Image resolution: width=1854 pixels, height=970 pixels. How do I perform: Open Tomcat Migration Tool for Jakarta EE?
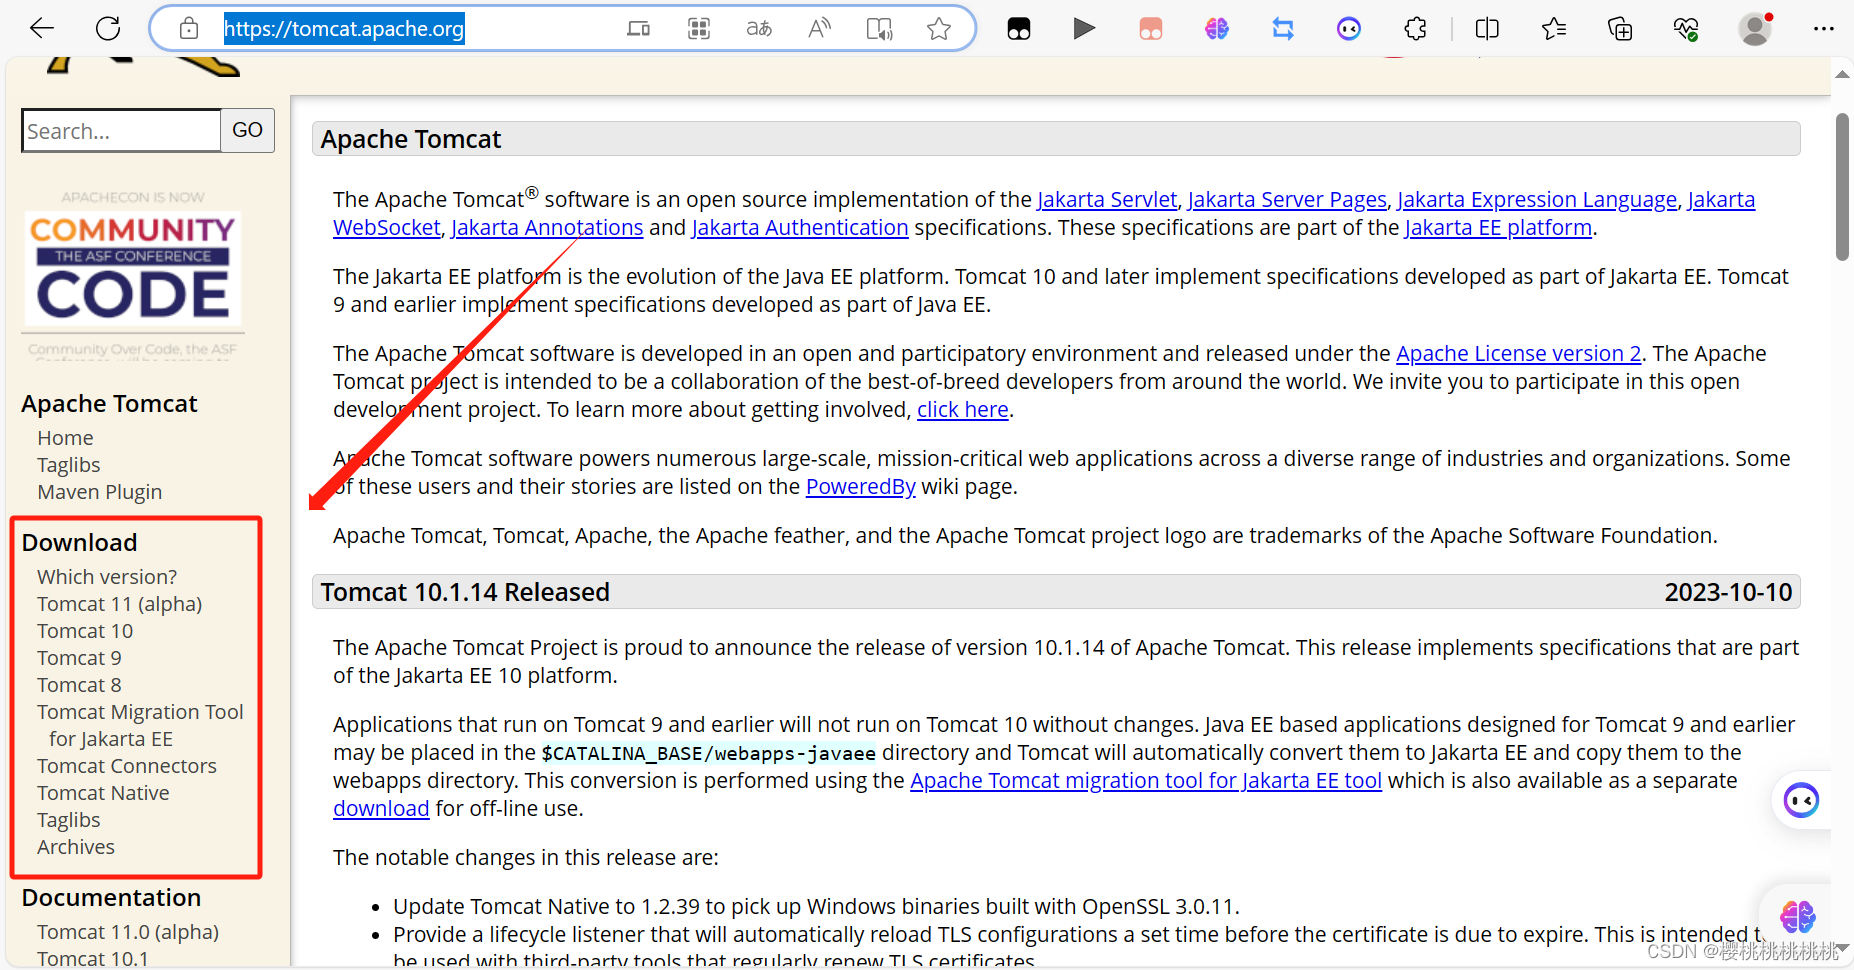tap(140, 725)
